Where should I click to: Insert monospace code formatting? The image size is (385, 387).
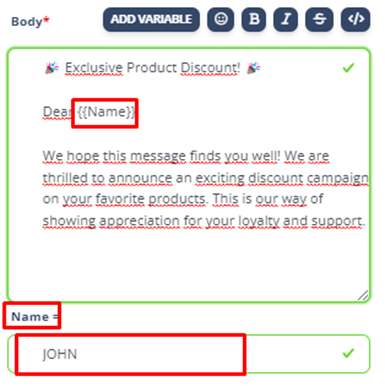356,19
